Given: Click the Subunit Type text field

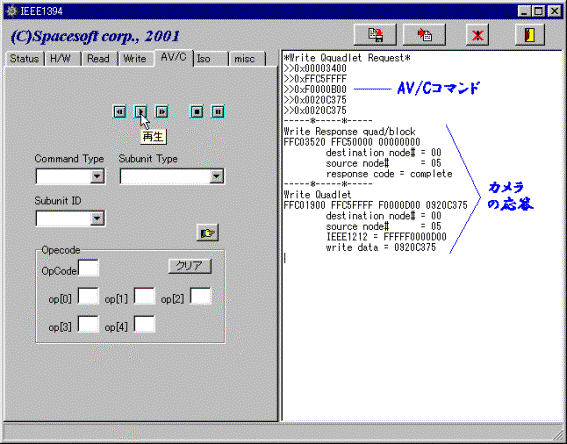Looking at the screenshot, I should 165,176.
